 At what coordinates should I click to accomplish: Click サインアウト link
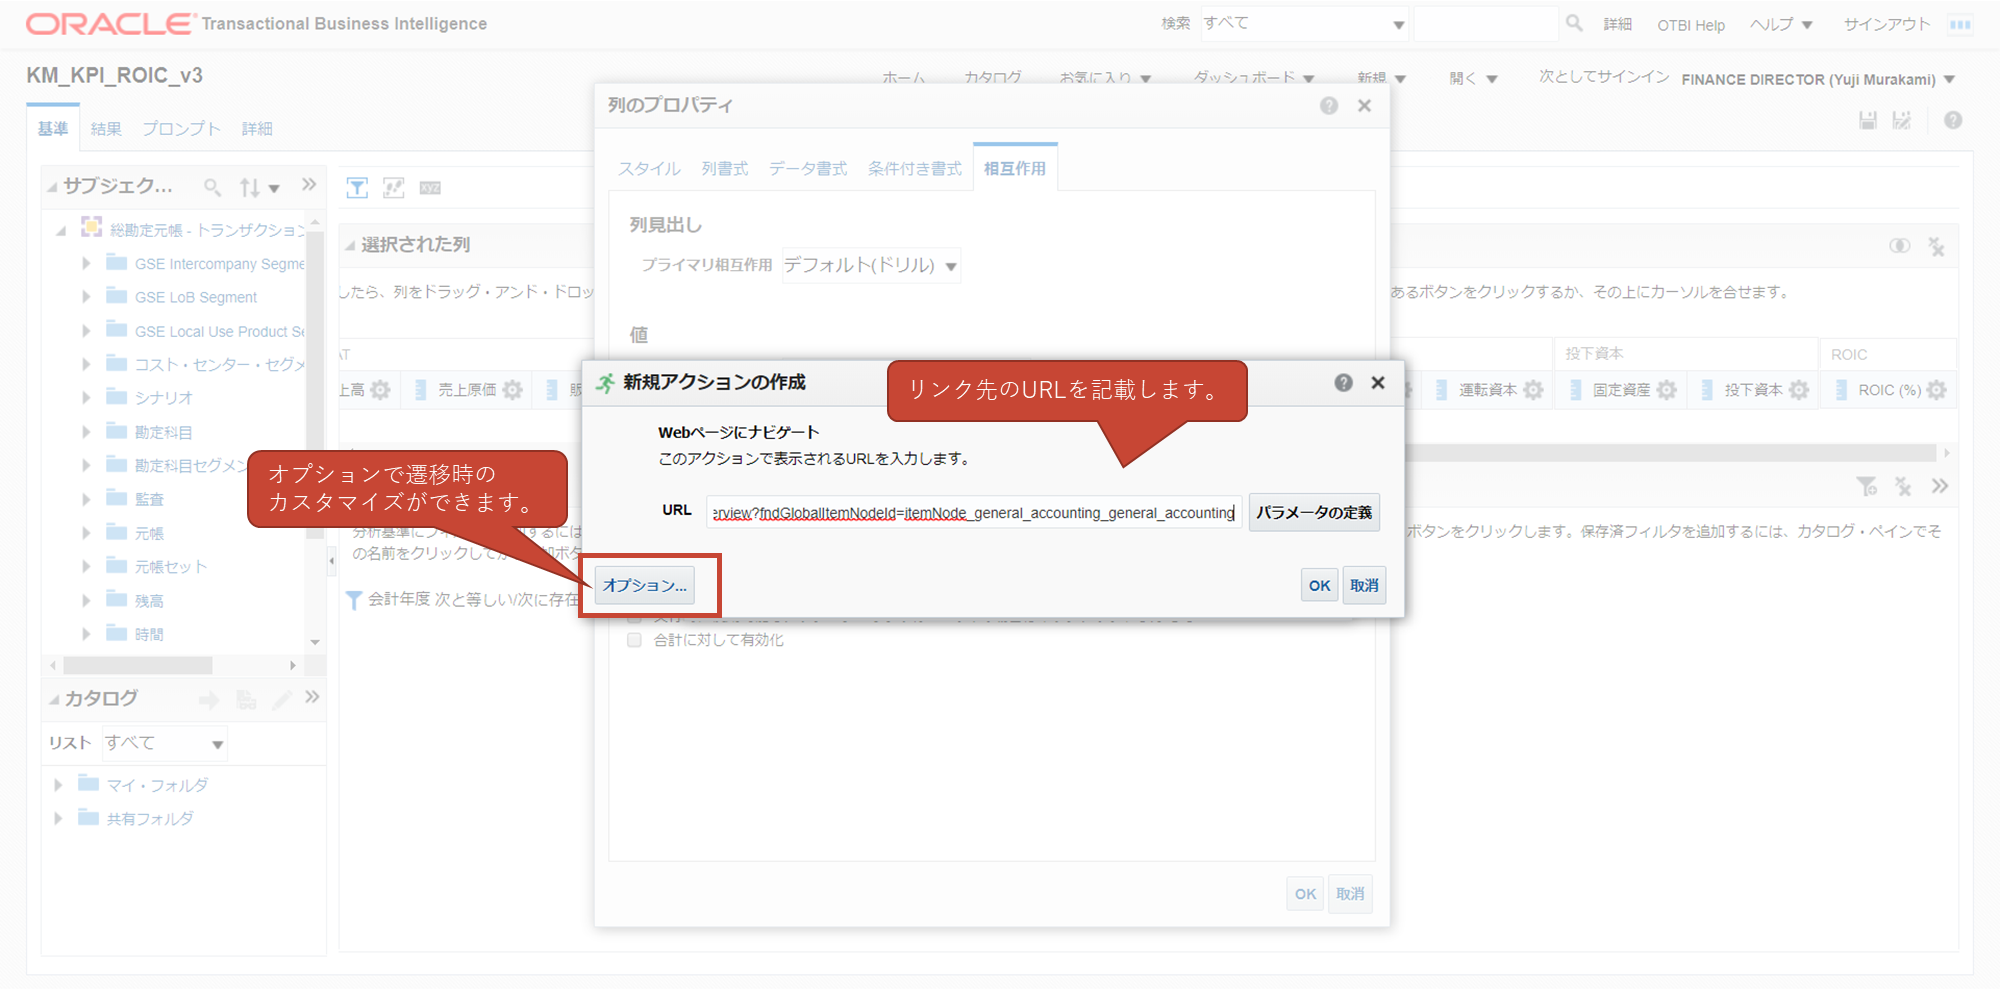(1887, 24)
